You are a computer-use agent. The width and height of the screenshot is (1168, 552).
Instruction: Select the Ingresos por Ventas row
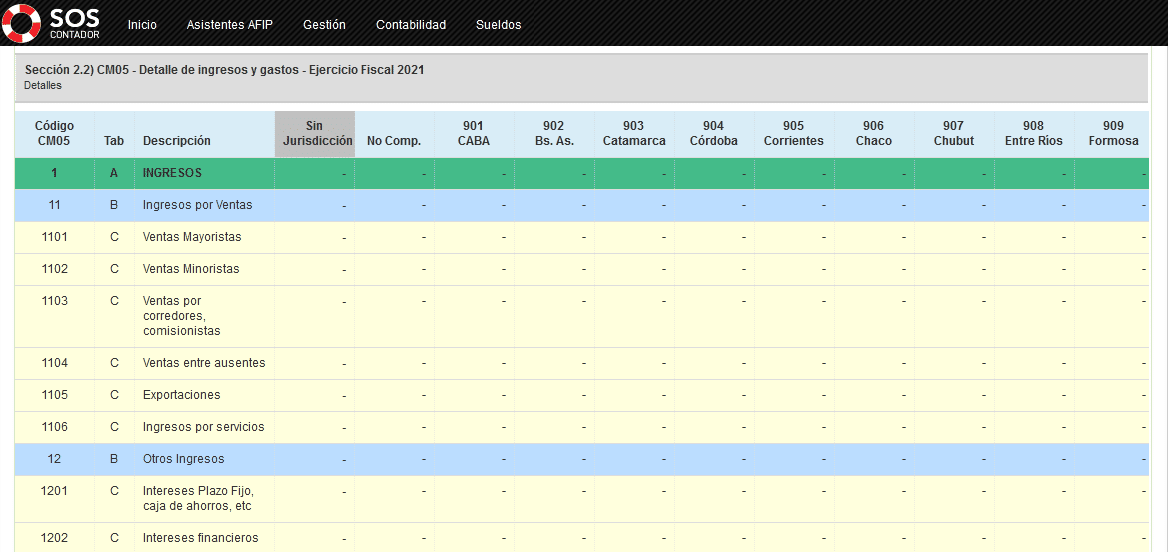coord(197,205)
